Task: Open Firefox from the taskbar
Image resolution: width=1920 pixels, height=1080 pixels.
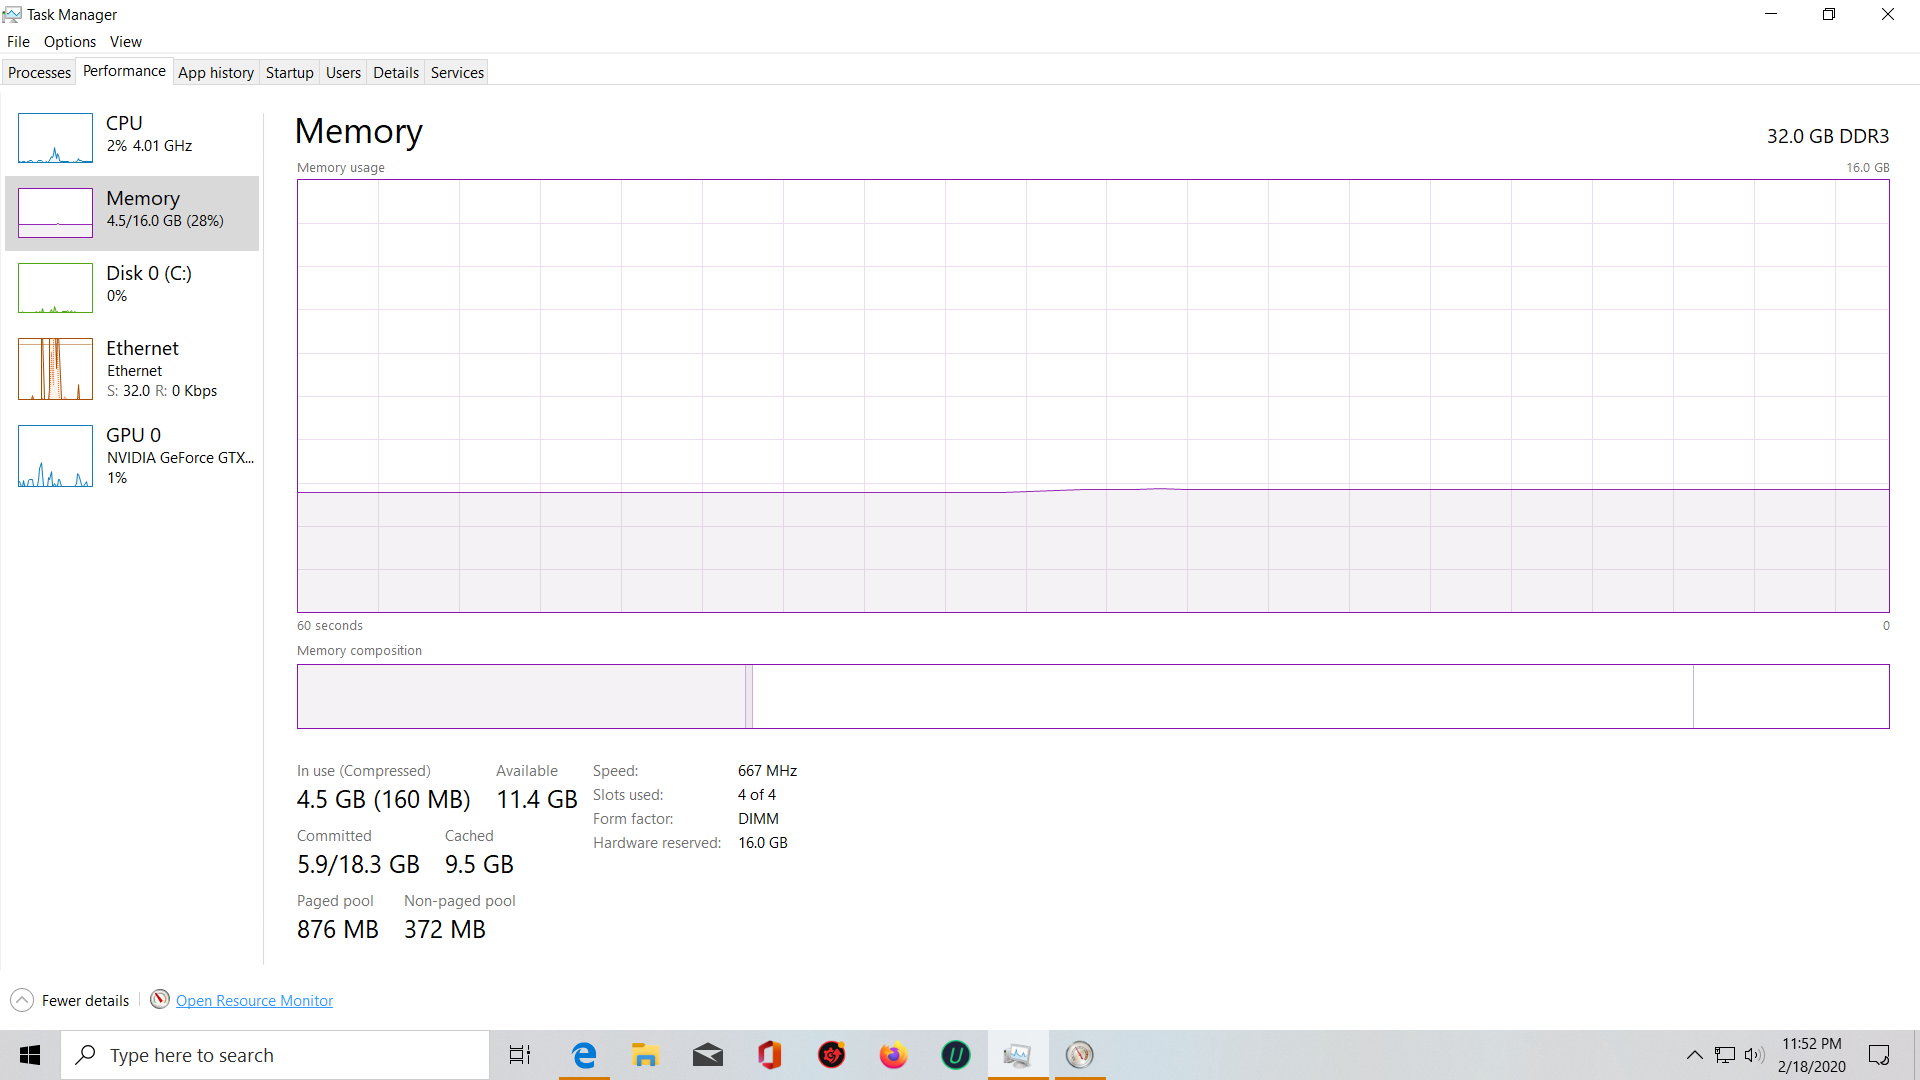Action: [x=893, y=1055]
